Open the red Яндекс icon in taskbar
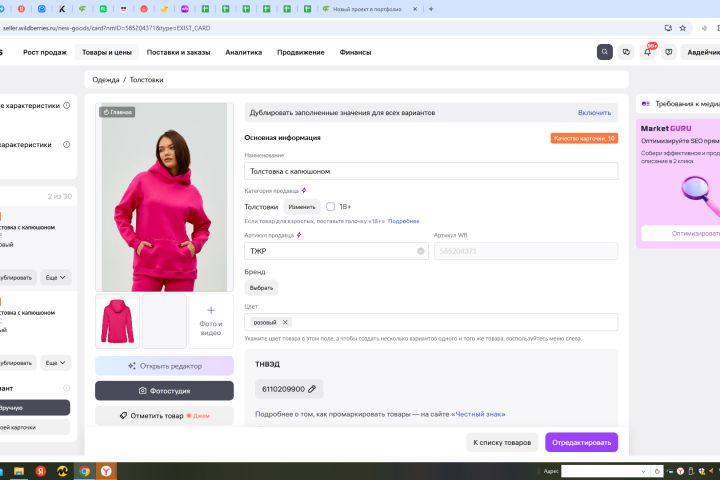Image resolution: width=720 pixels, height=480 pixels. pos(41,471)
